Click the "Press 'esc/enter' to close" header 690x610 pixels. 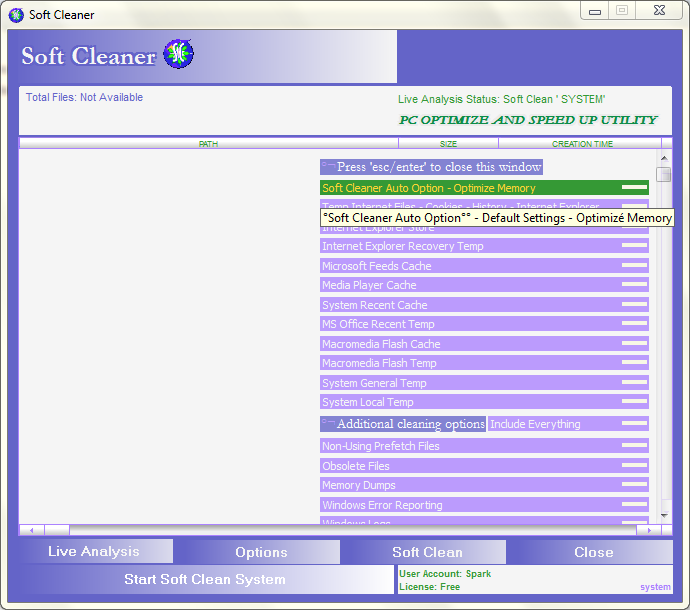click(x=431, y=167)
